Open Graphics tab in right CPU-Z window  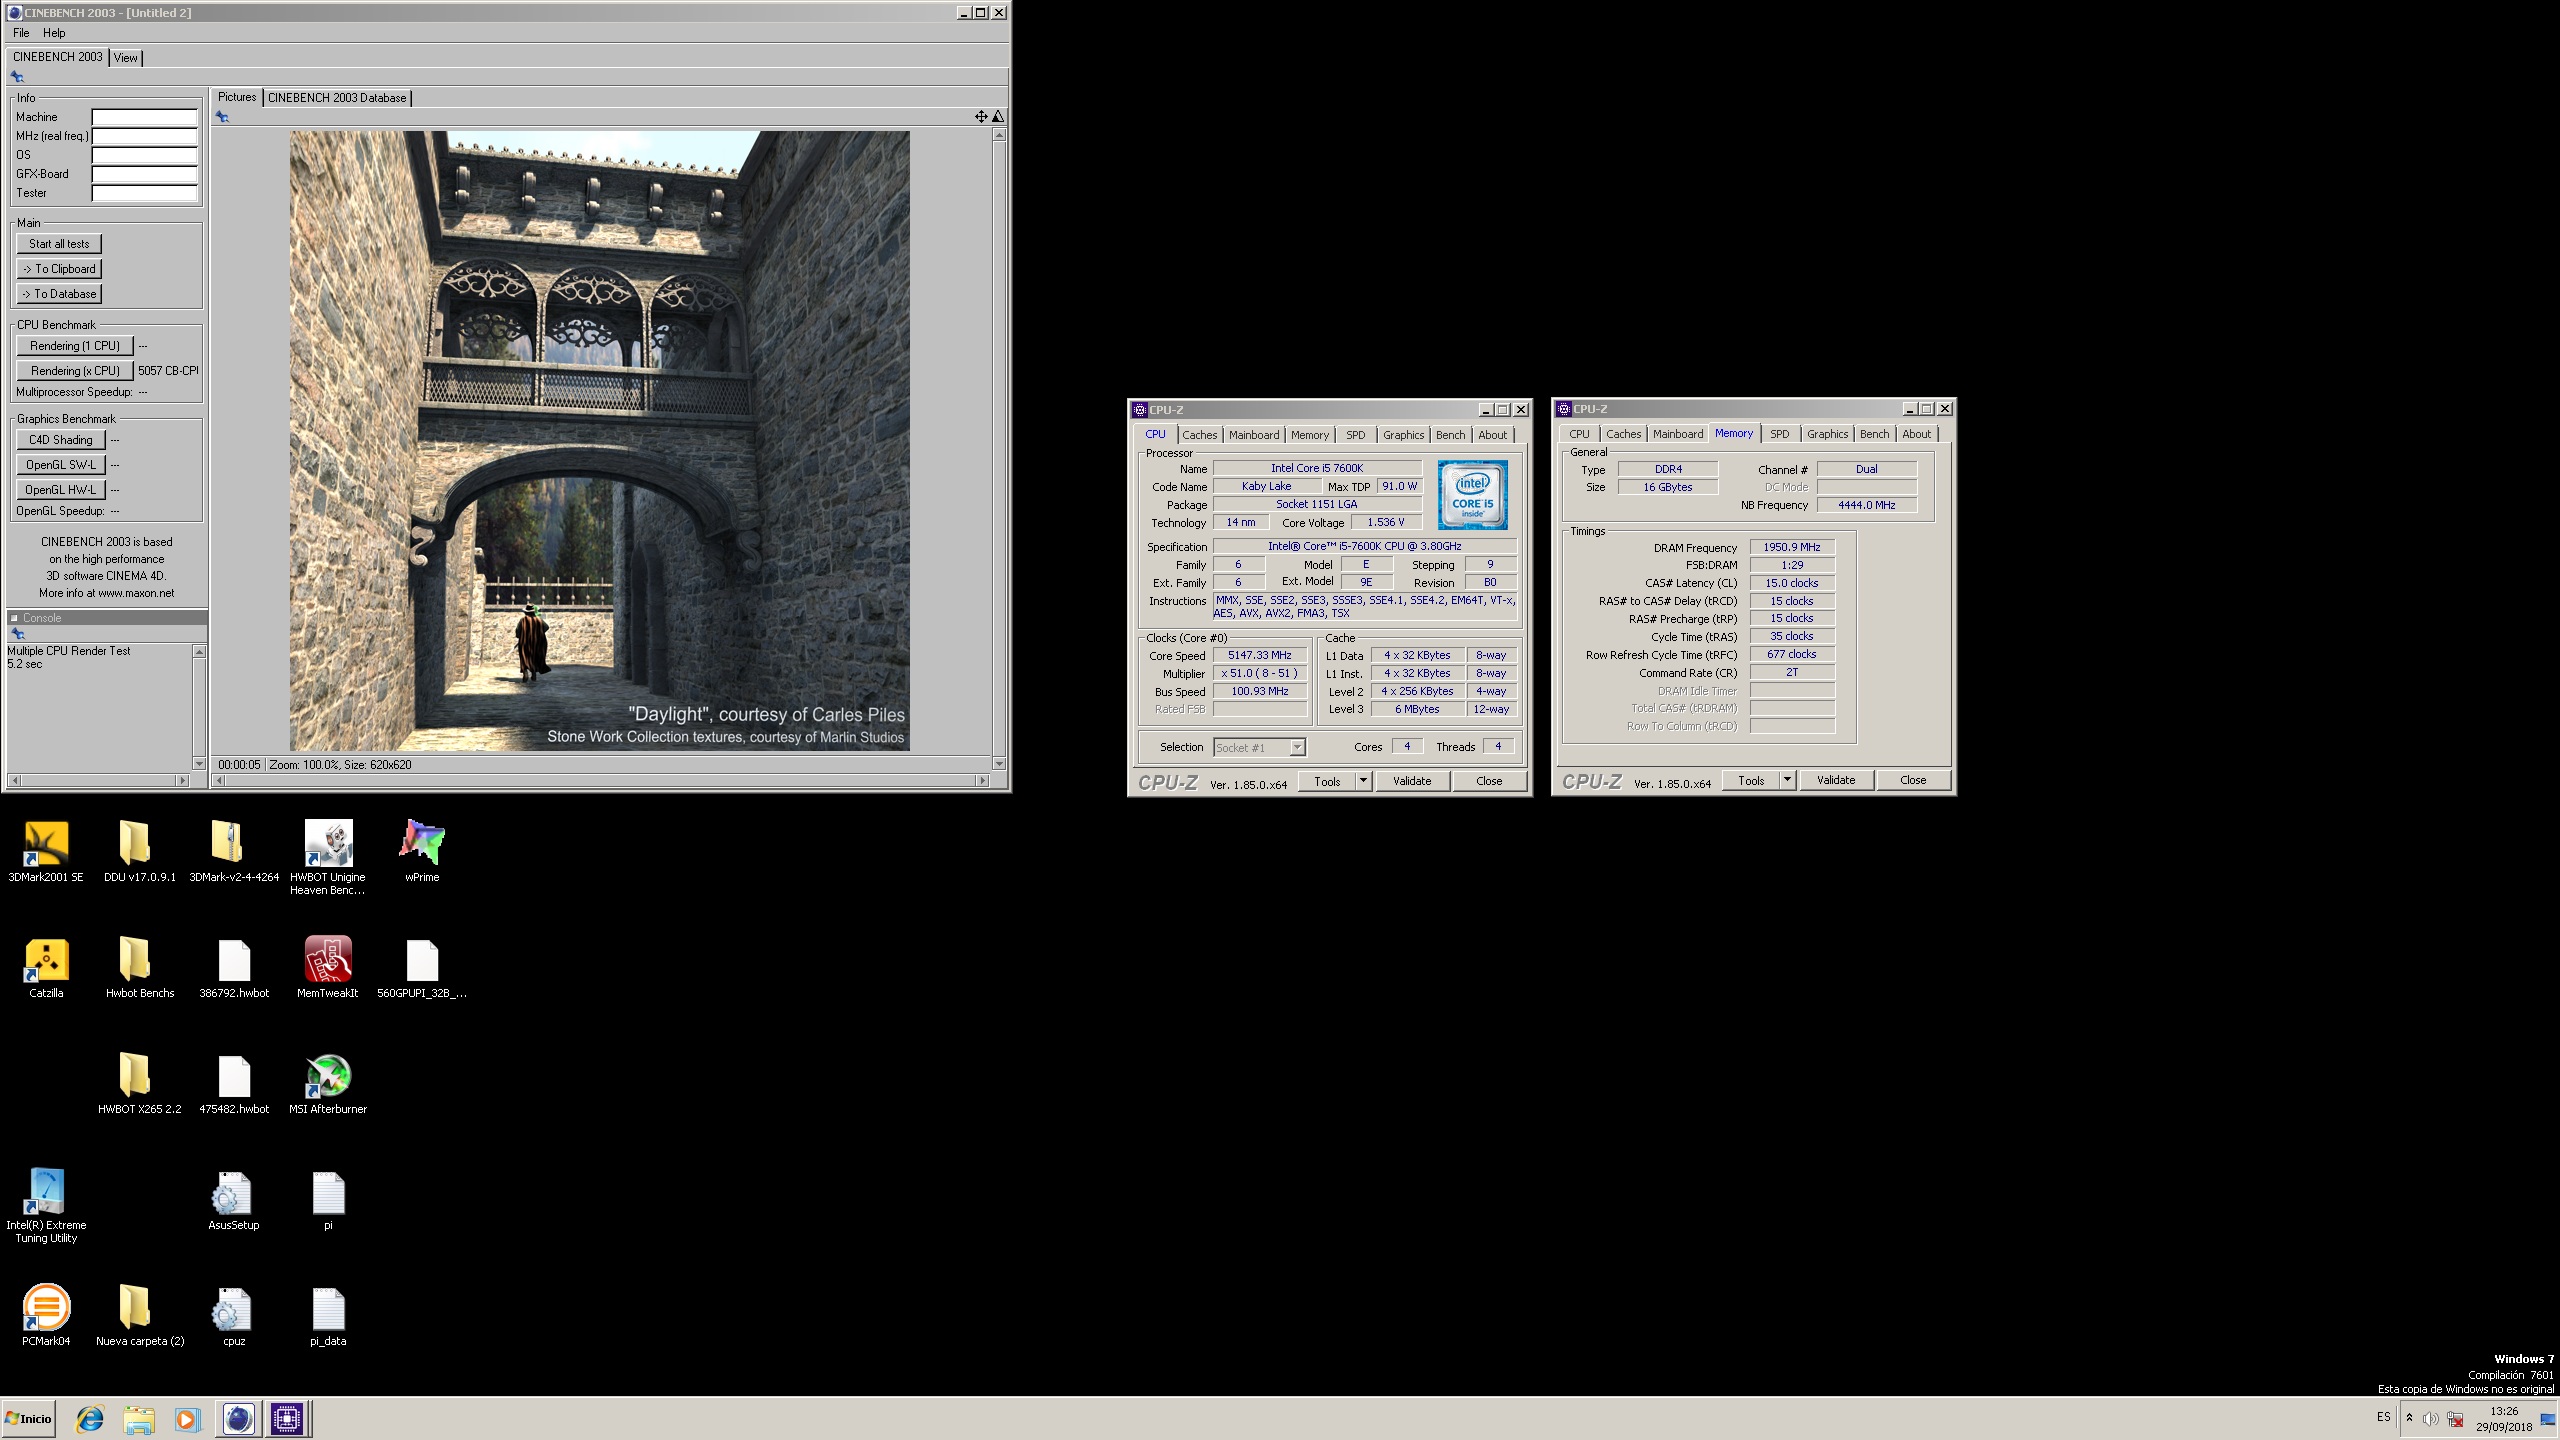point(1827,434)
